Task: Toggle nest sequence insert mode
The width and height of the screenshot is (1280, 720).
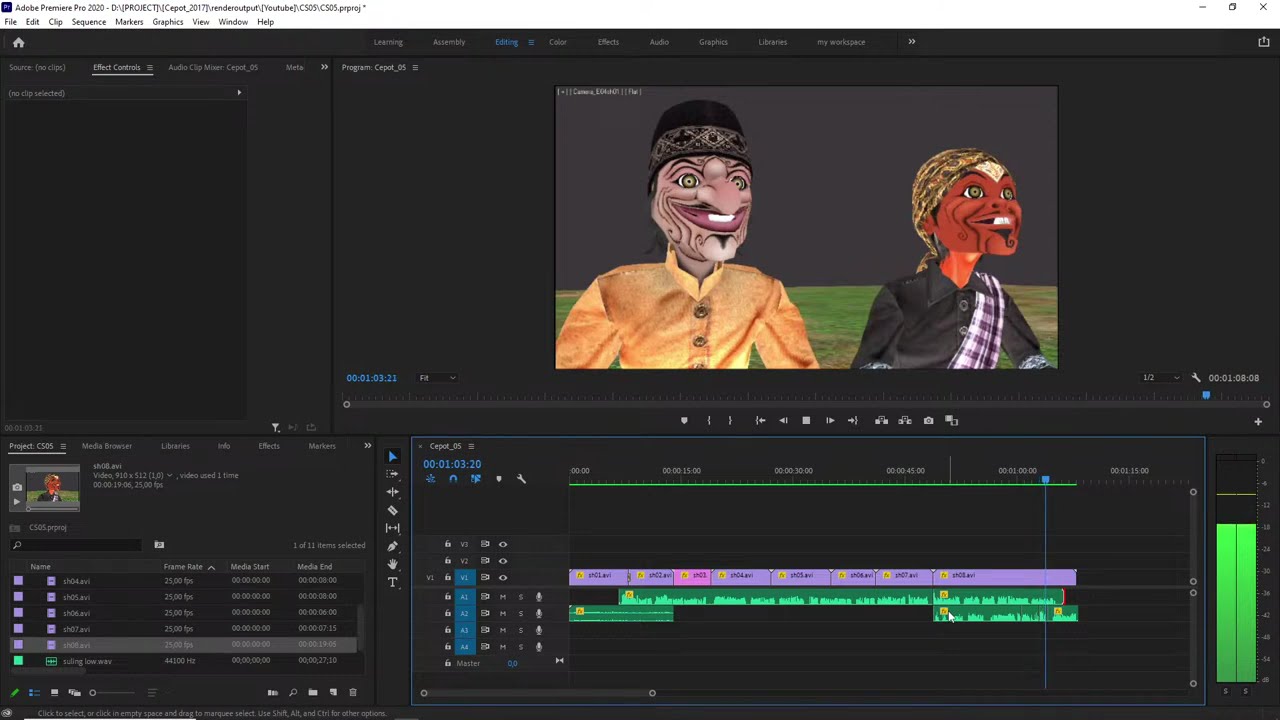Action: tap(430, 479)
